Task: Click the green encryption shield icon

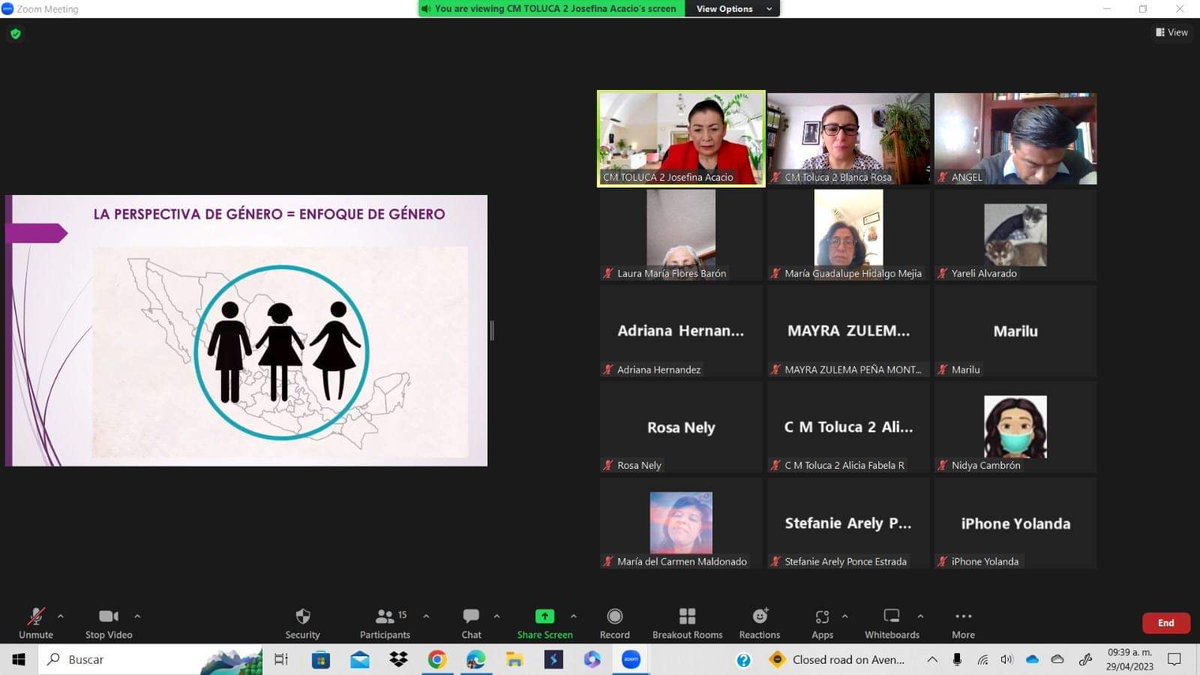Action: (15, 33)
